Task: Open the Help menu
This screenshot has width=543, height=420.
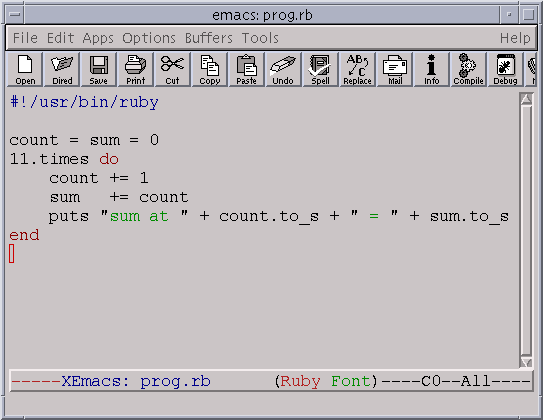Action: click(x=515, y=38)
